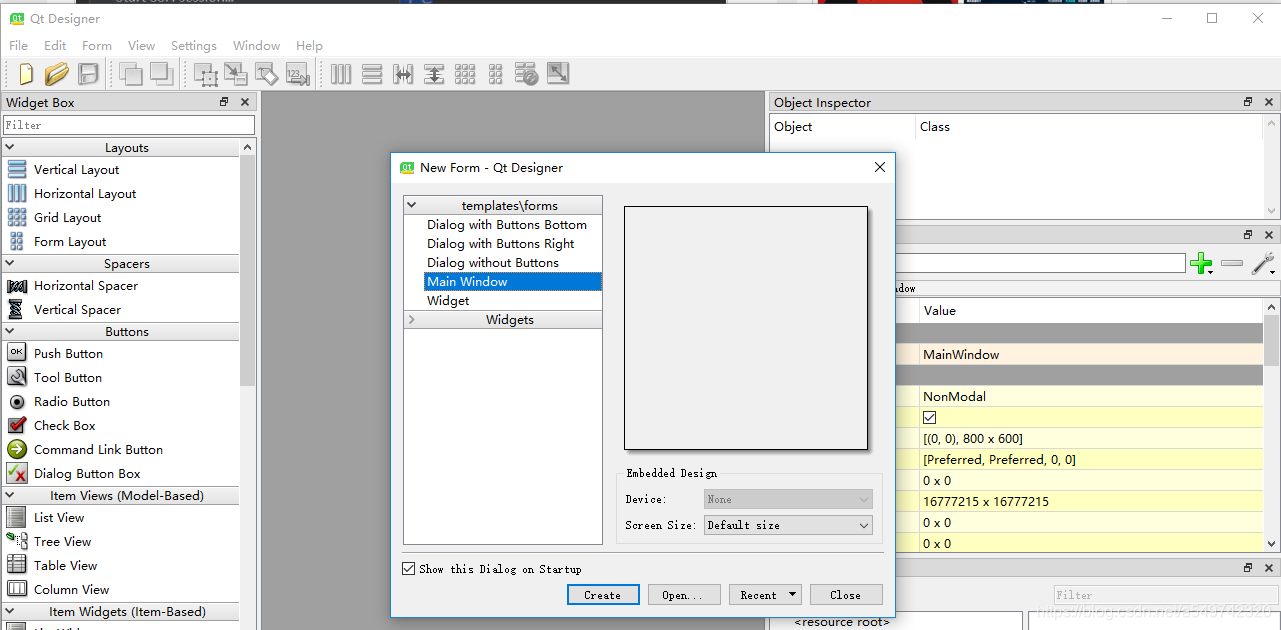Open the Settings menu

coord(194,46)
